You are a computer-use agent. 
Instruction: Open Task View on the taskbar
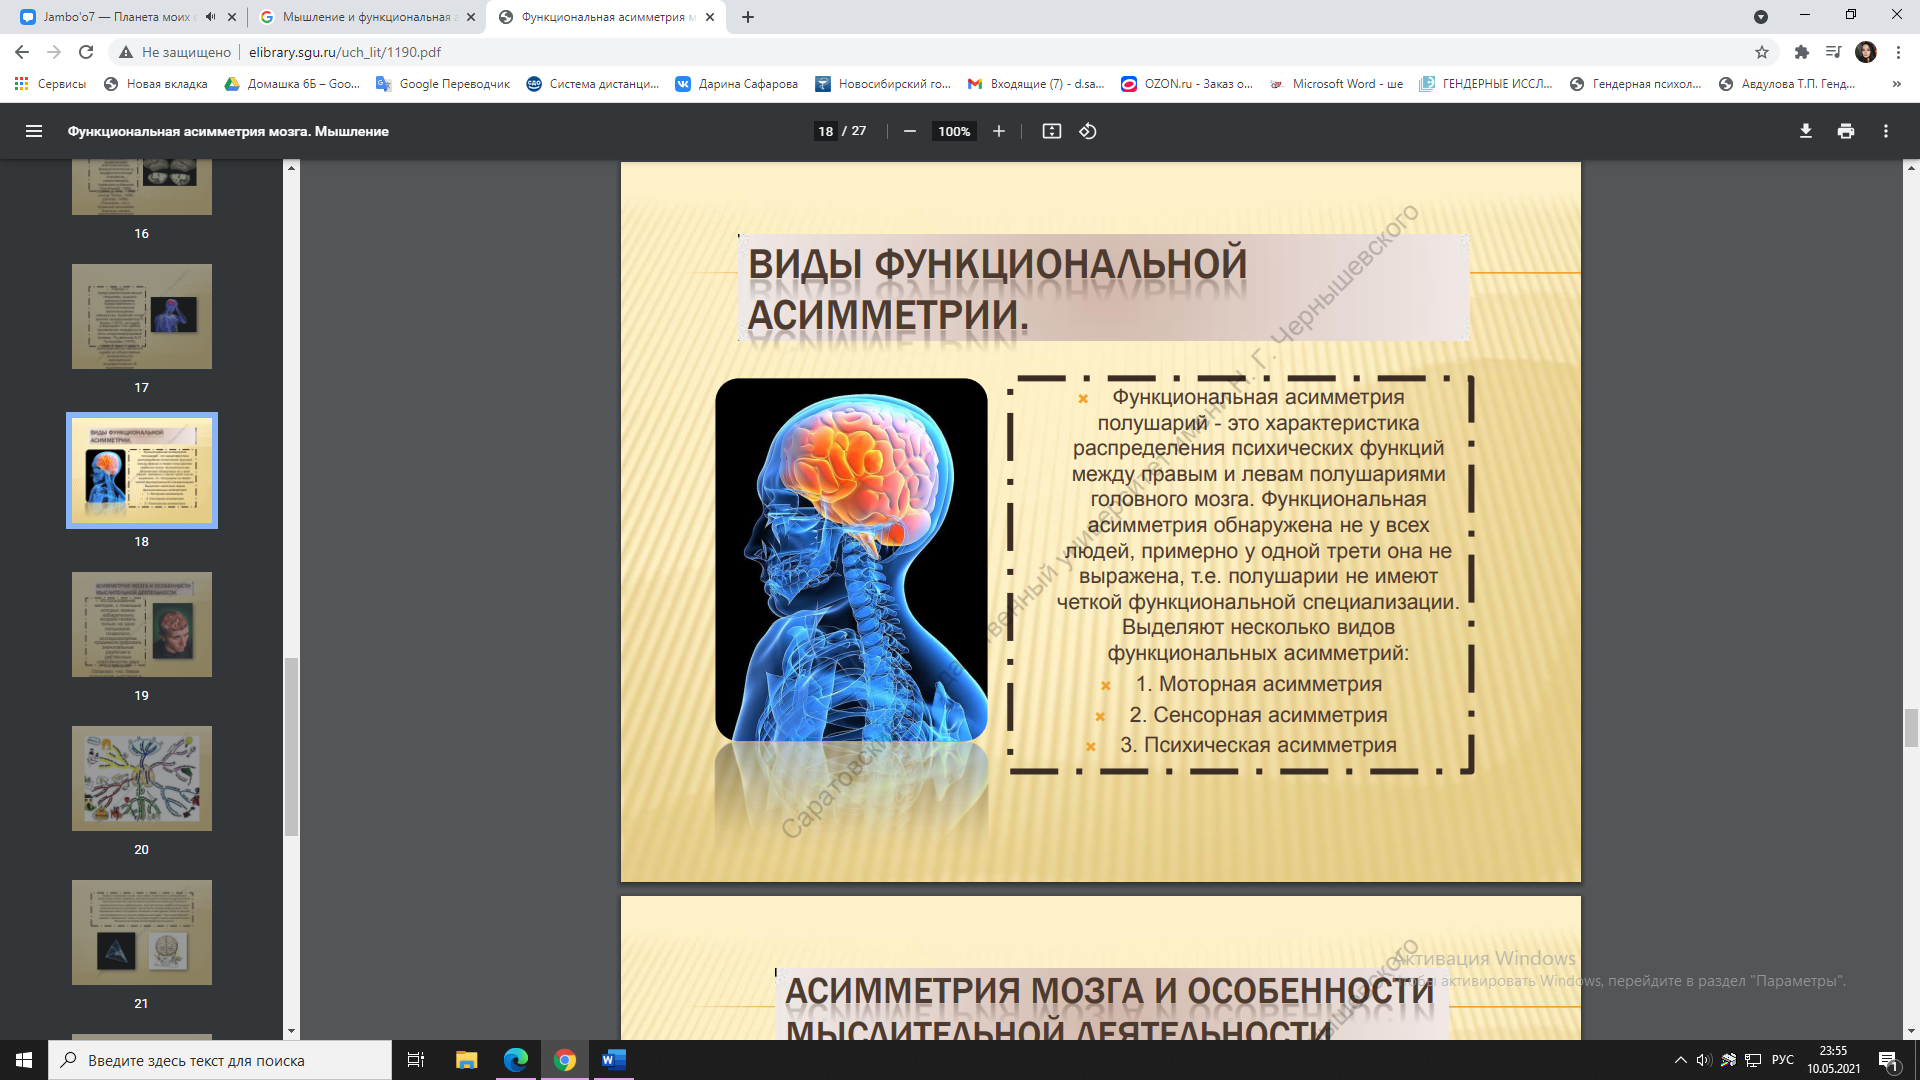416,1060
